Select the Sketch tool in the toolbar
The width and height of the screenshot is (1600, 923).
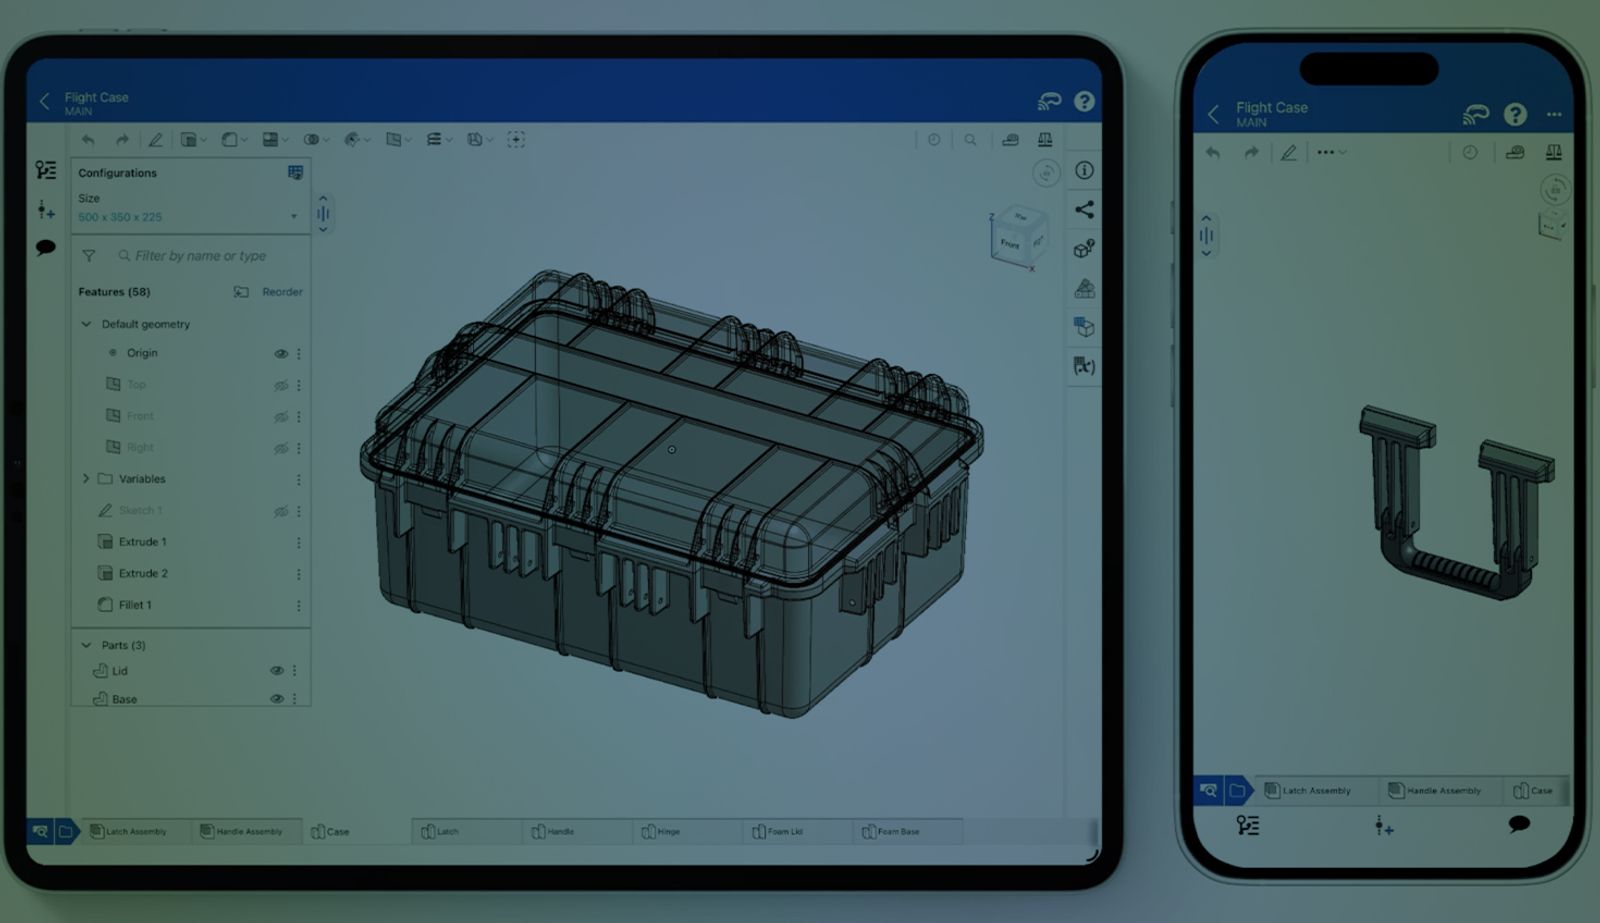(157, 139)
